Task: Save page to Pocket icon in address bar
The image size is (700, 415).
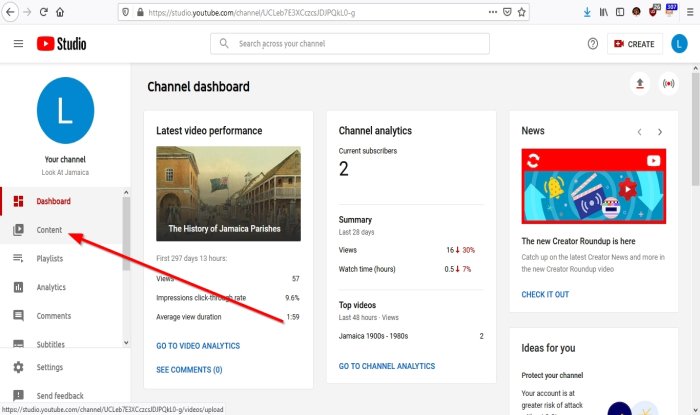Action: (507, 12)
